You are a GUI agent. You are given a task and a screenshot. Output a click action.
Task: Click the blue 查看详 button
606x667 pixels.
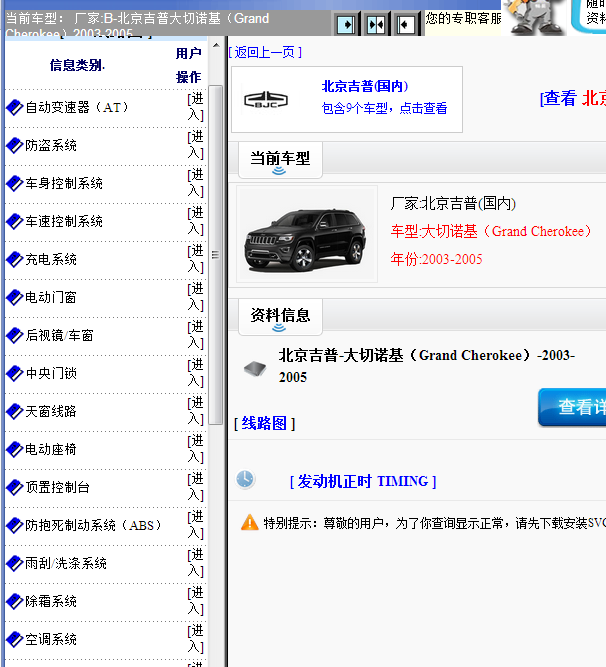[572, 407]
